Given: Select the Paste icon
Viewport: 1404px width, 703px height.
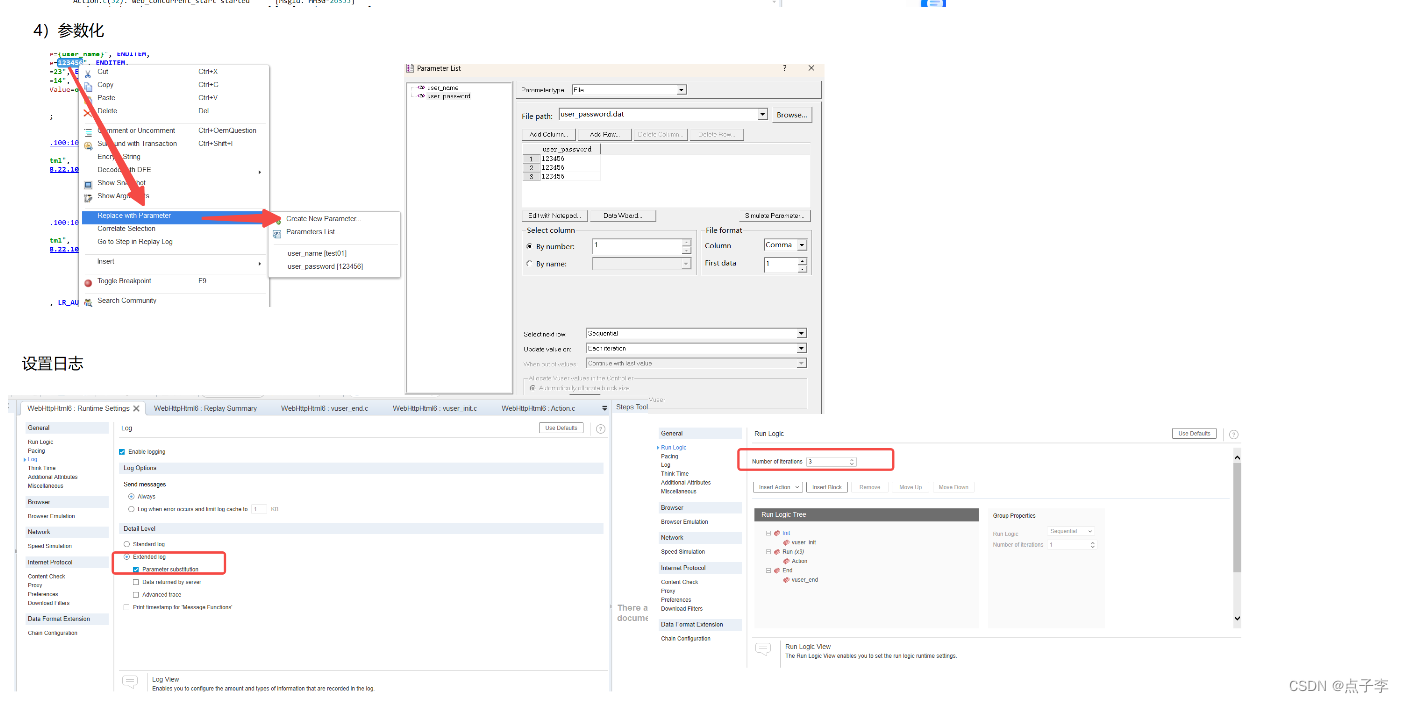Looking at the screenshot, I should pos(87,97).
